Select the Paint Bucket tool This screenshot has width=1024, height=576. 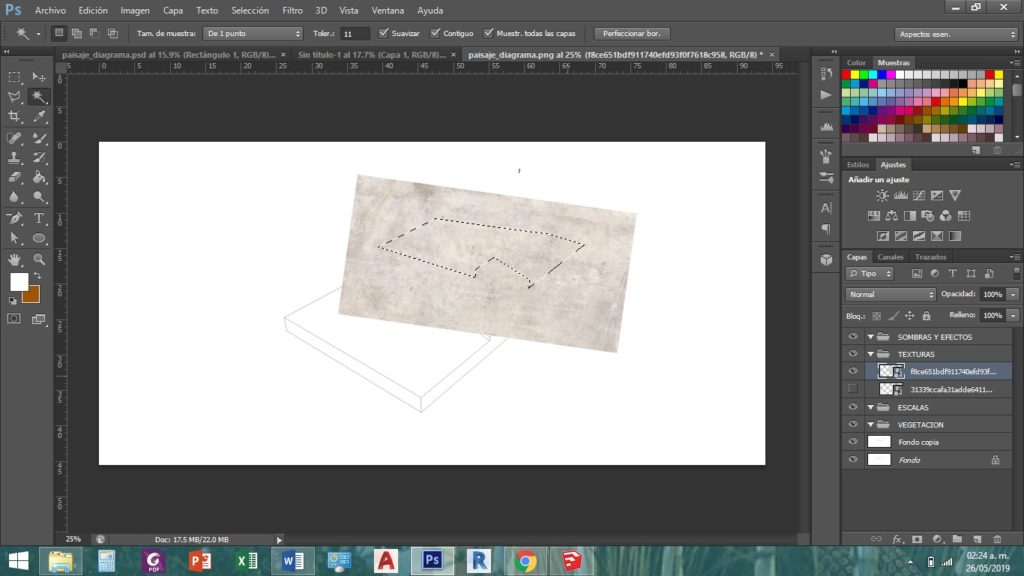point(39,177)
